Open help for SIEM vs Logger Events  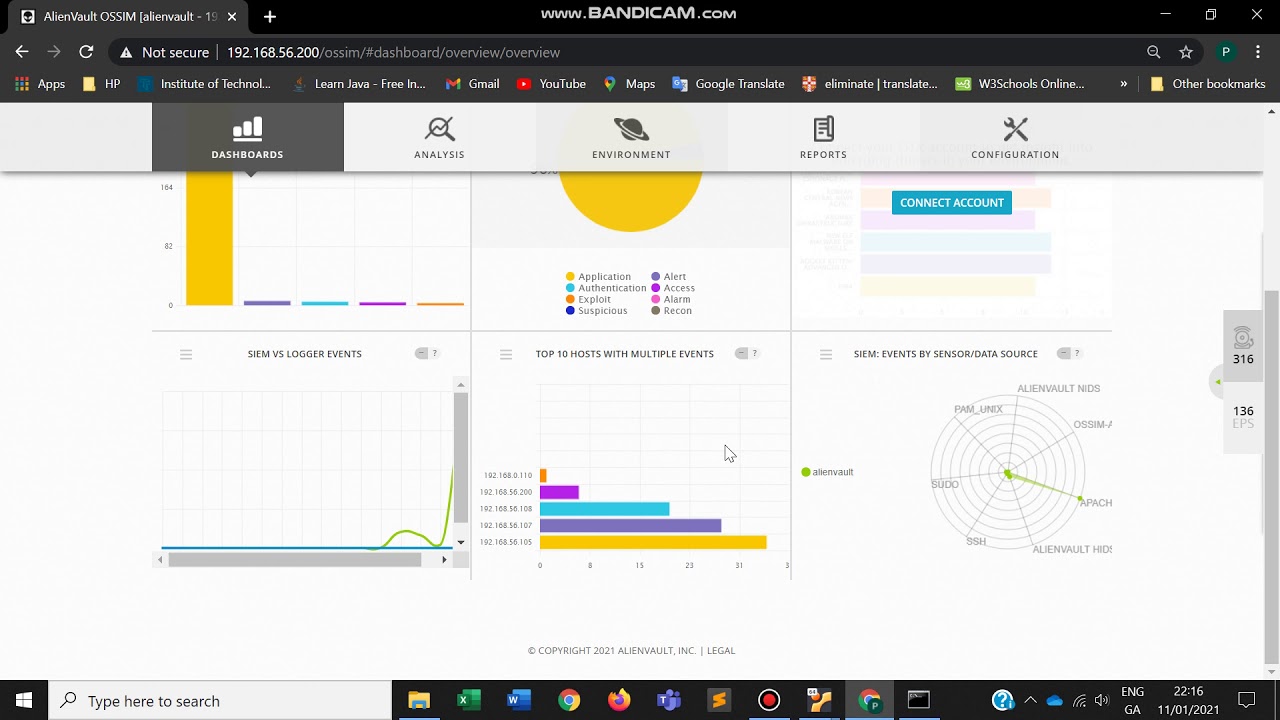tap(434, 353)
